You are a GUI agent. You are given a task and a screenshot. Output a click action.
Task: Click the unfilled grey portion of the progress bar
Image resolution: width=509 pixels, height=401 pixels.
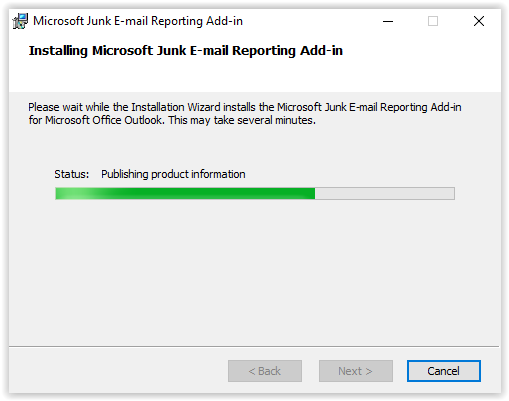click(x=385, y=193)
